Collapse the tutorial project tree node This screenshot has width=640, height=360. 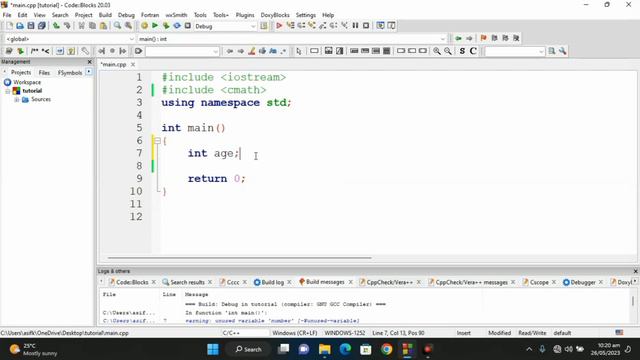tap(8, 91)
